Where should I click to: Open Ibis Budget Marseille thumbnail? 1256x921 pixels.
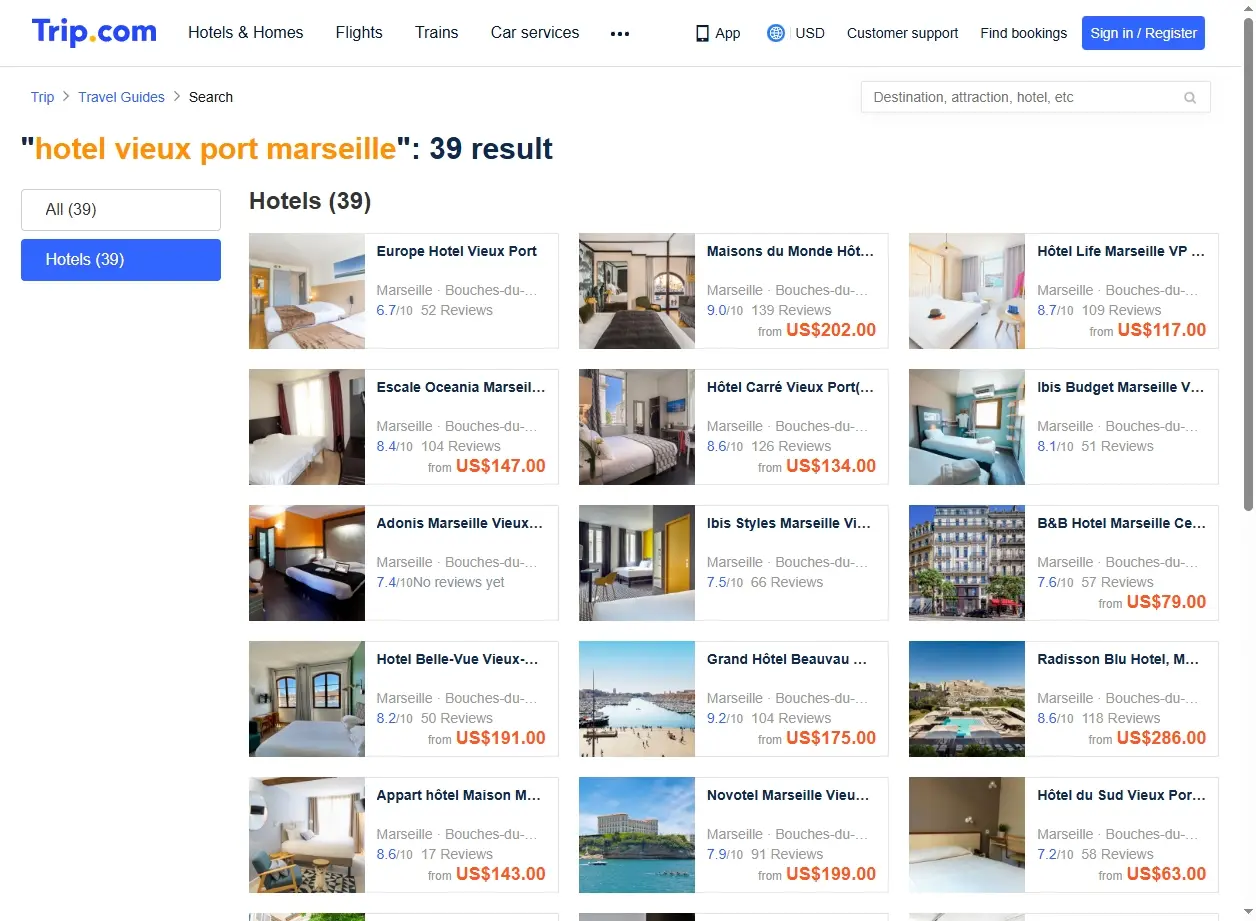click(x=967, y=427)
